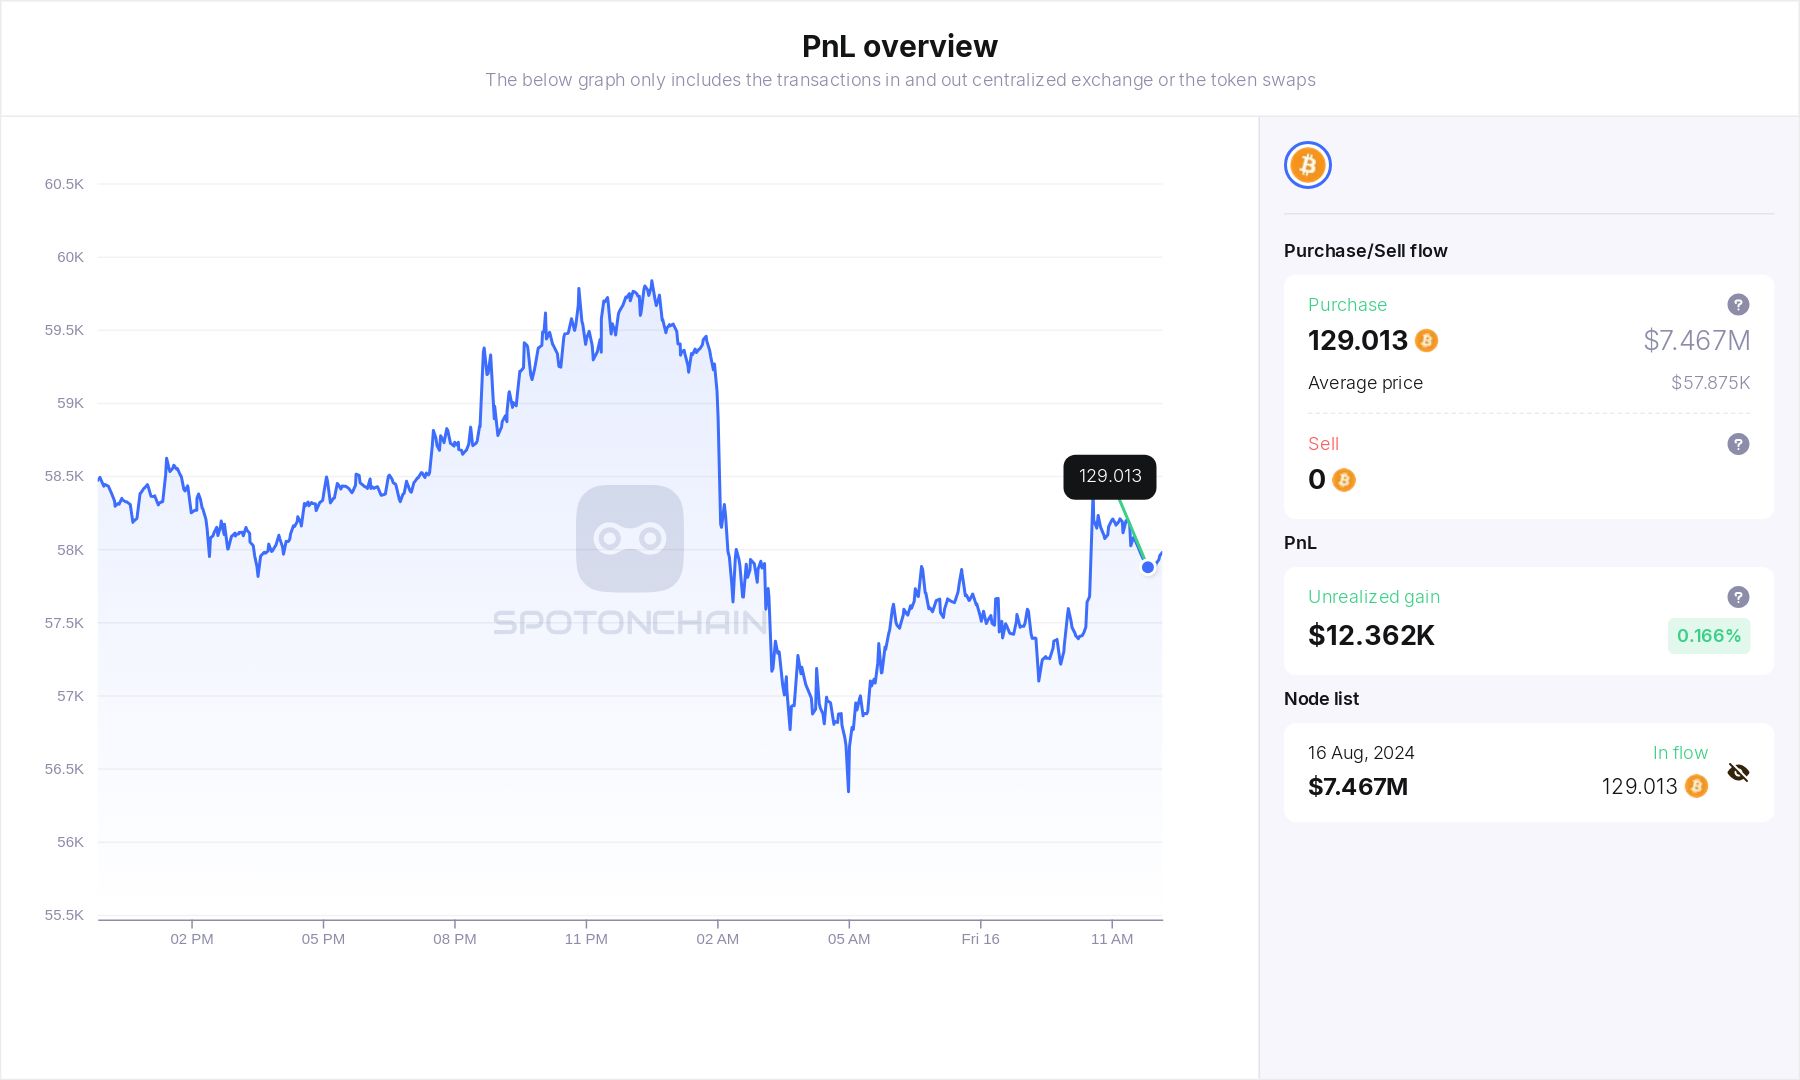This screenshot has width=1800, height=1080.
Task: Click the 129.013 chart tooltip label
Action: coord(1109,477)
